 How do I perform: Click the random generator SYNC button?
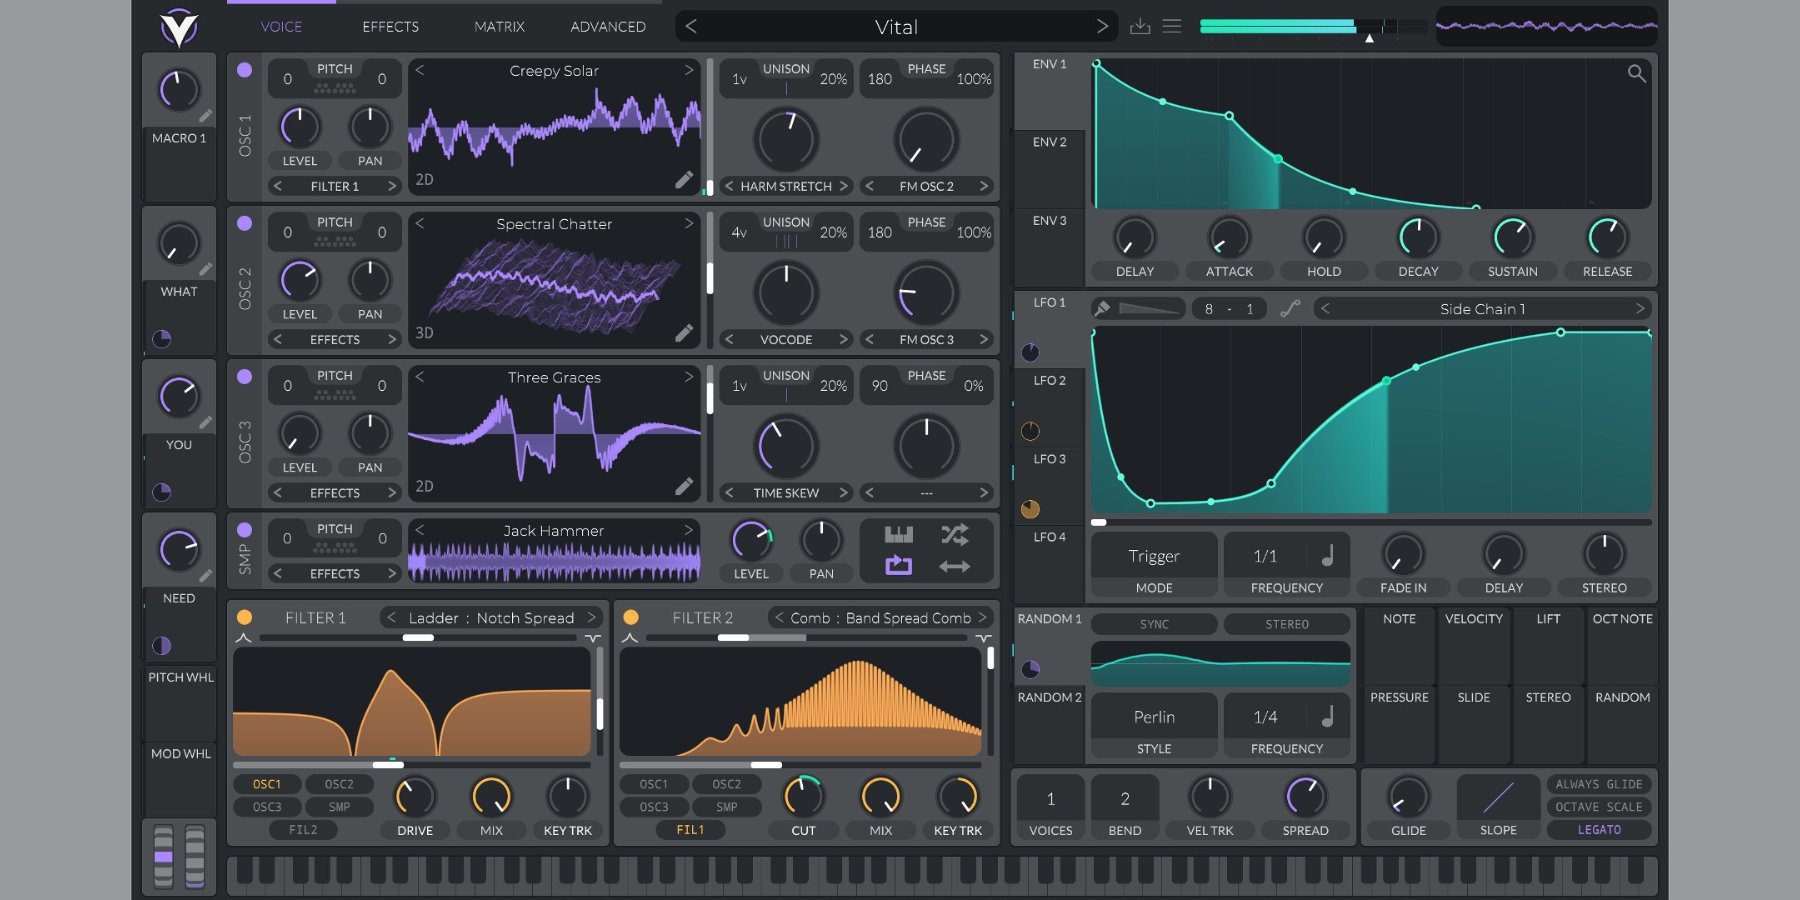(1153, 624)
